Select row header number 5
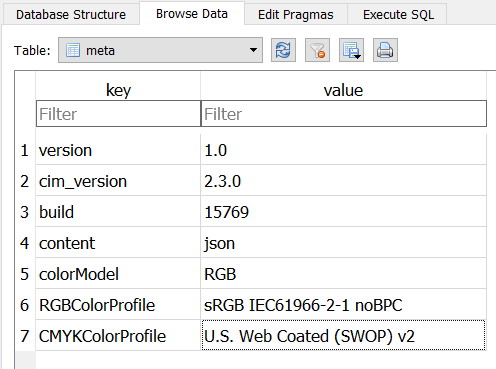This screenshot has width=496, height=369. 25,273
